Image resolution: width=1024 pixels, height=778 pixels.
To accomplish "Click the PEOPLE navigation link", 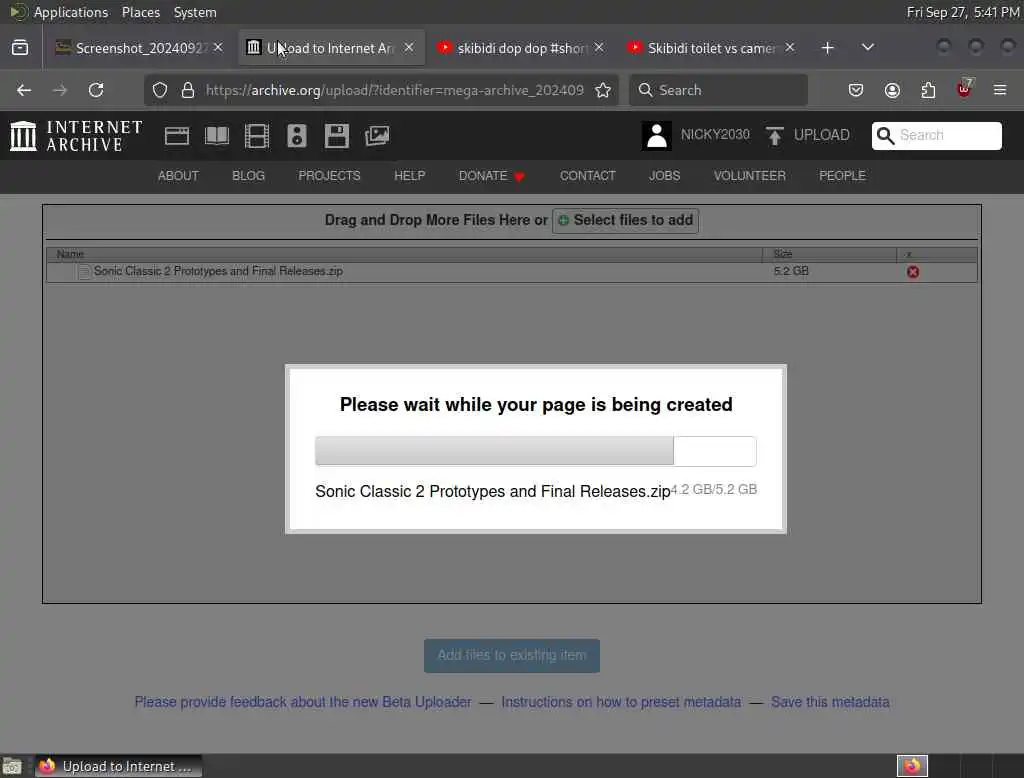I will pyautogui.click(x=842, y=176).
